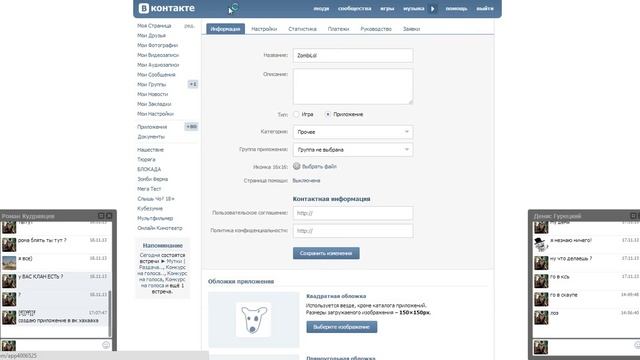Switch to the Настройки tab
The width and height of the screenshot is (640, 360).
[x=264, y=29]
